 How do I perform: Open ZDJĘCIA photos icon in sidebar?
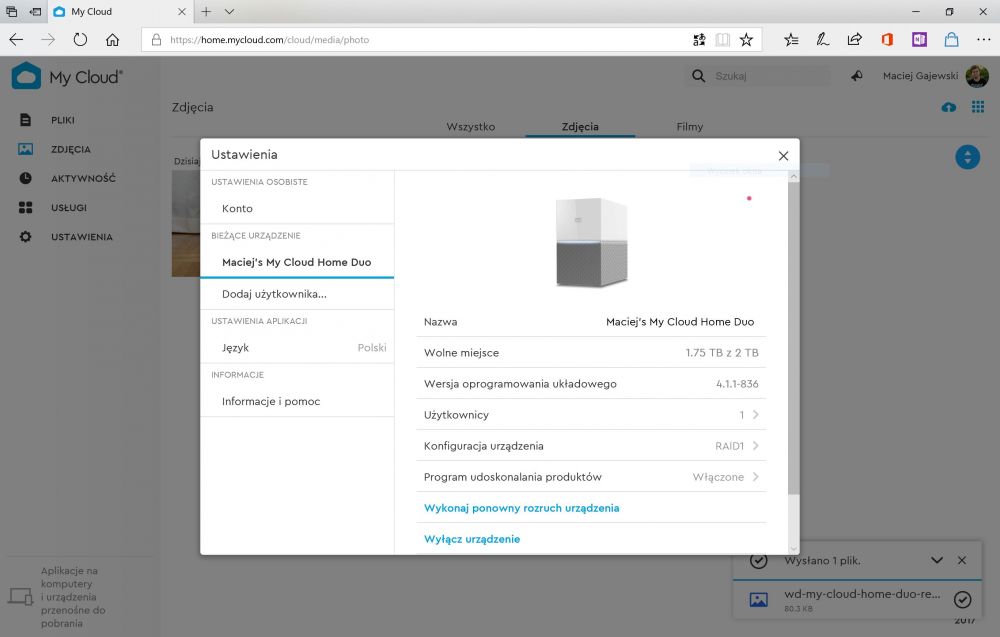26,149
